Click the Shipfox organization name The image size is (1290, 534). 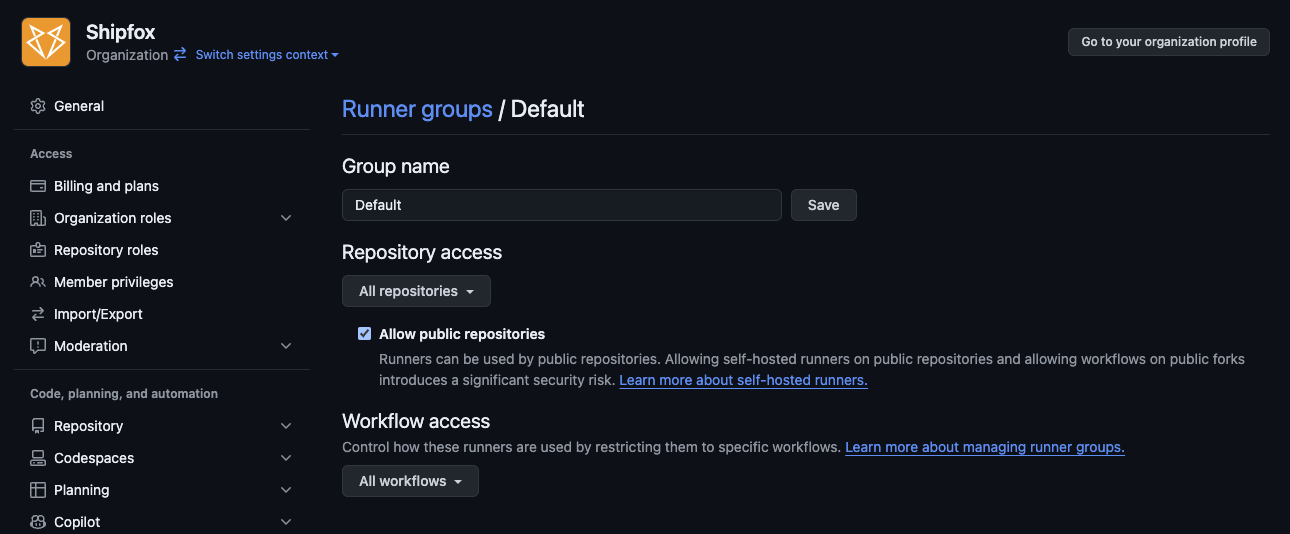click(121, 32)
